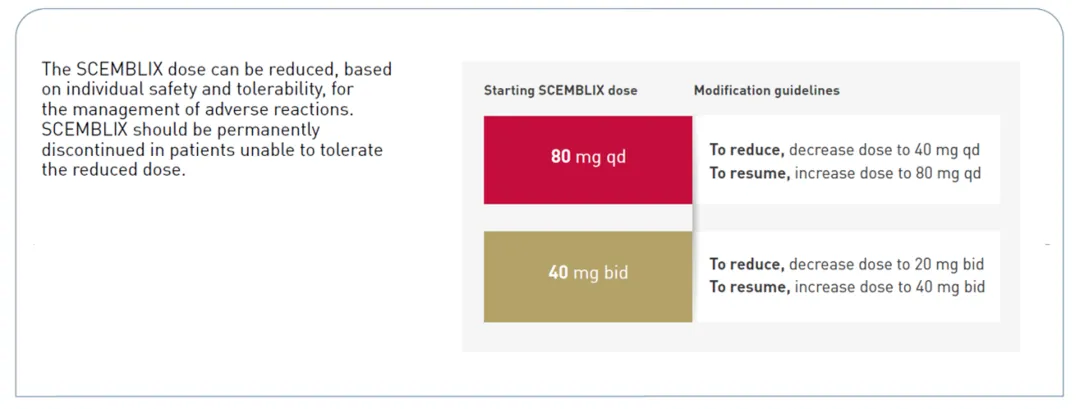Click the line "the management of adverse reactions."
This screenshot has height=409, width=1080.
(198, 109)
